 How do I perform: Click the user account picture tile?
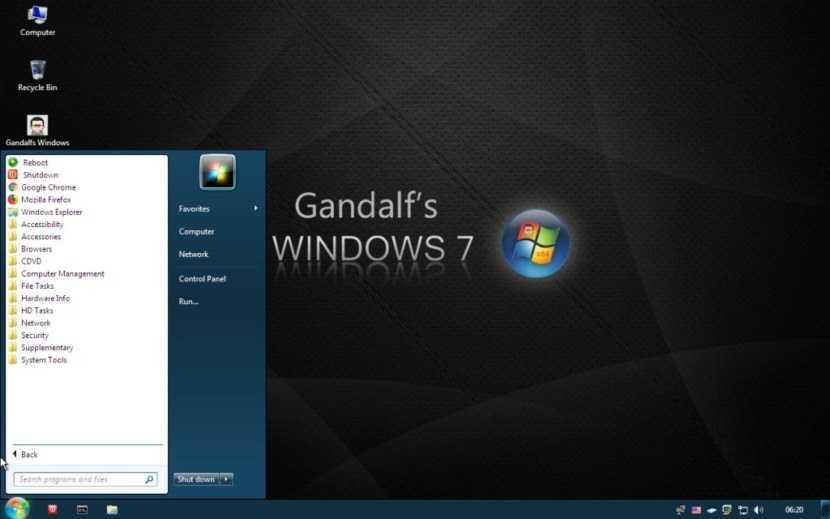click(217, 172)
